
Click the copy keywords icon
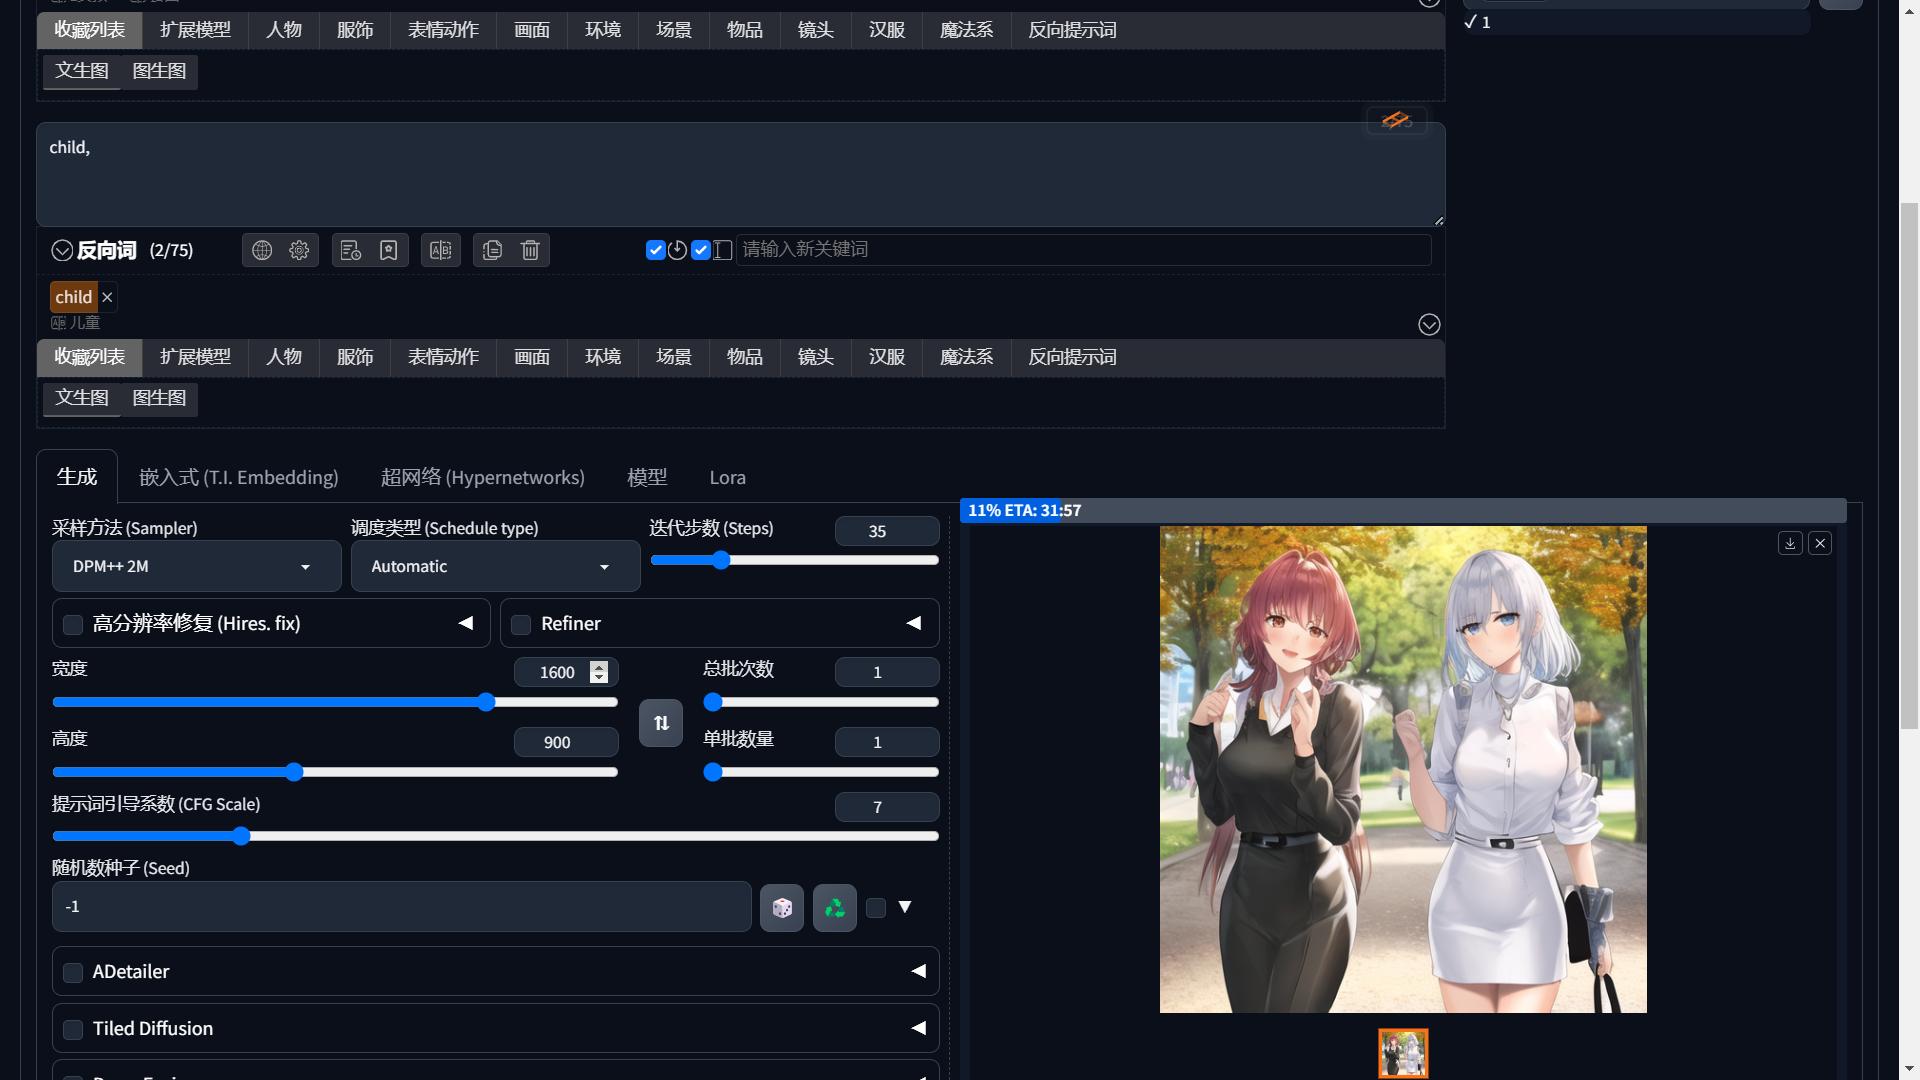(492, 250)
